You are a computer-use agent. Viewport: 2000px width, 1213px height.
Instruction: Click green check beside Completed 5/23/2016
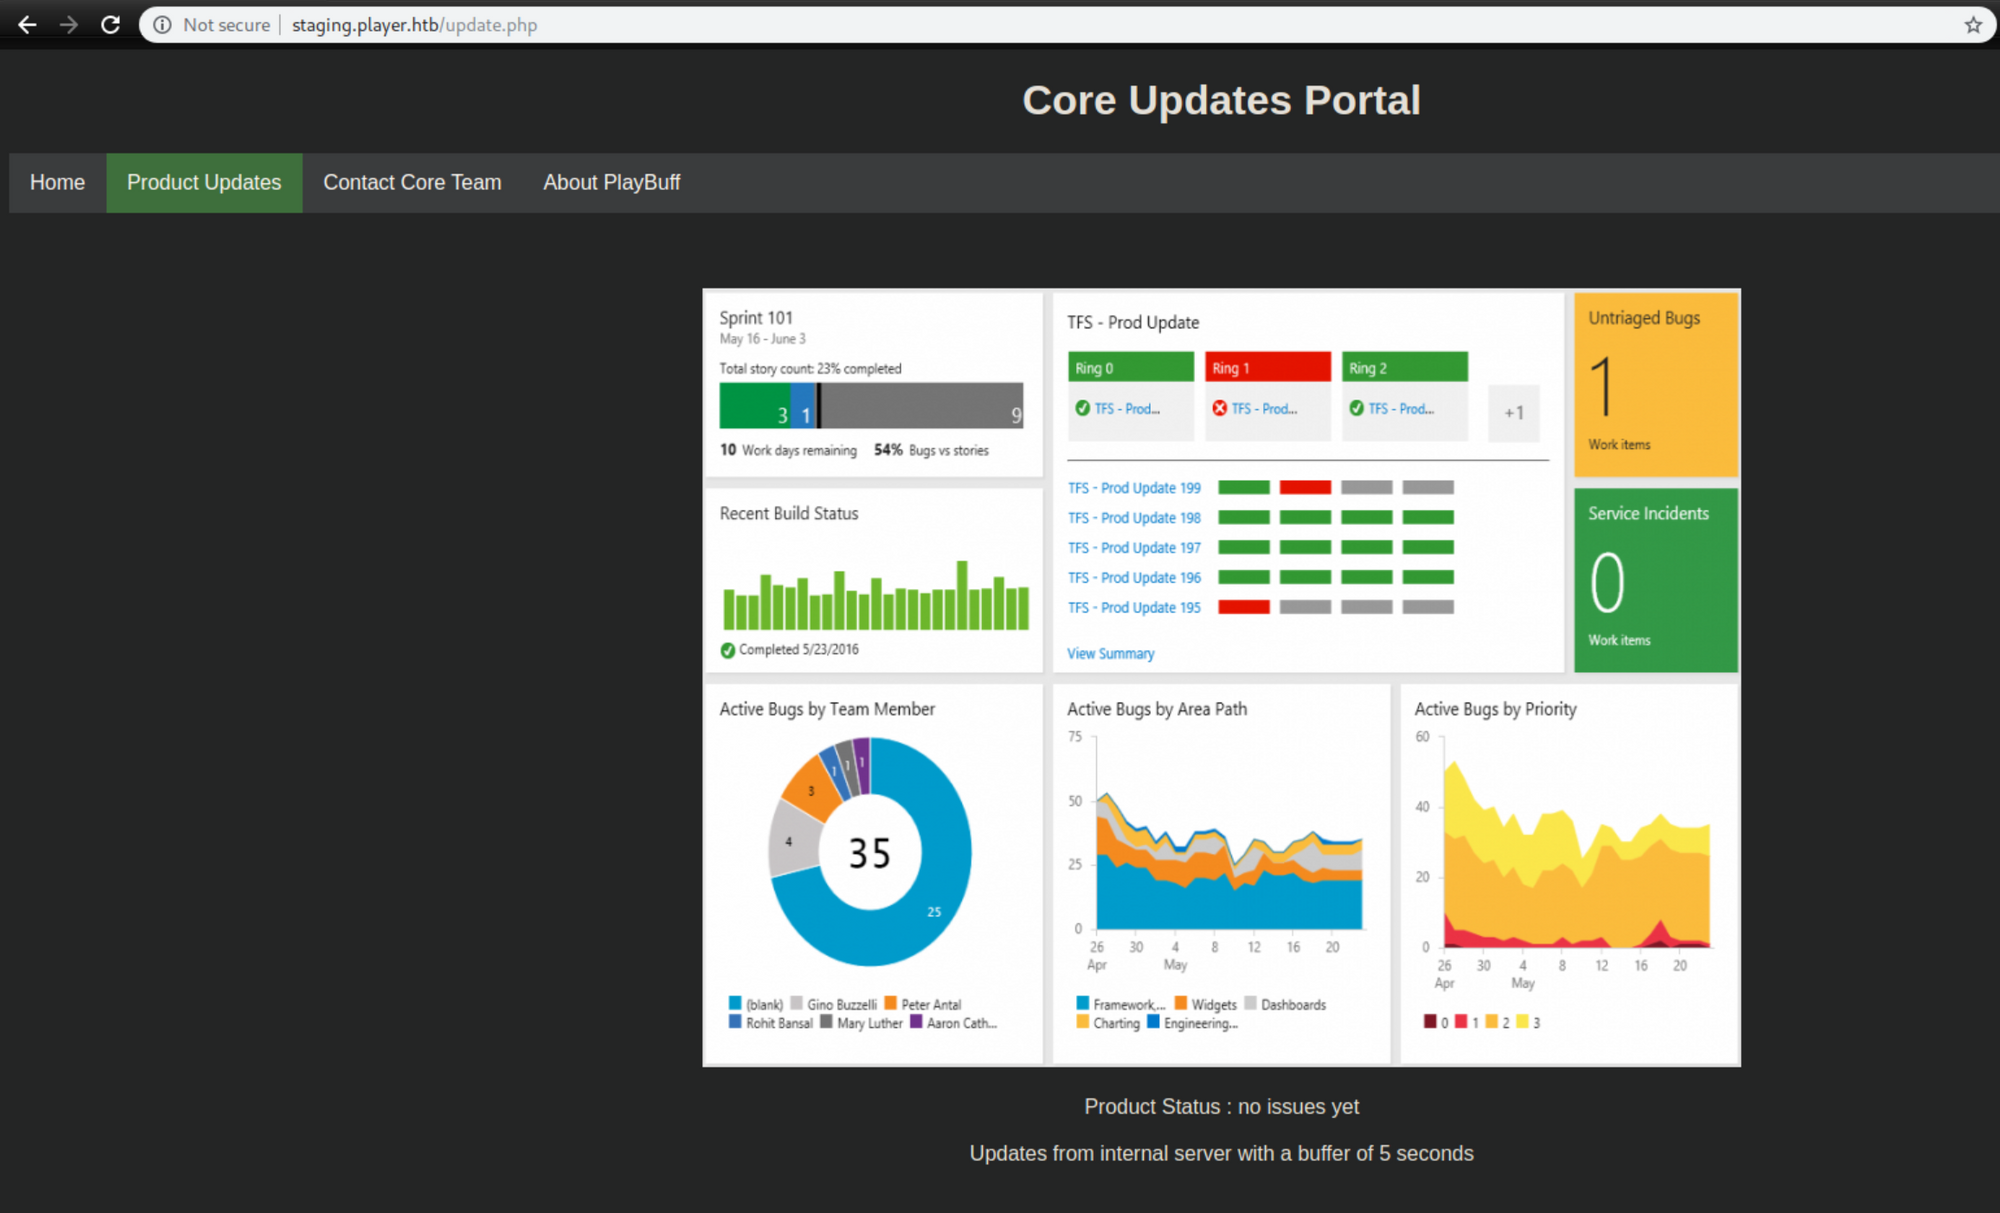tap(728, 650)
